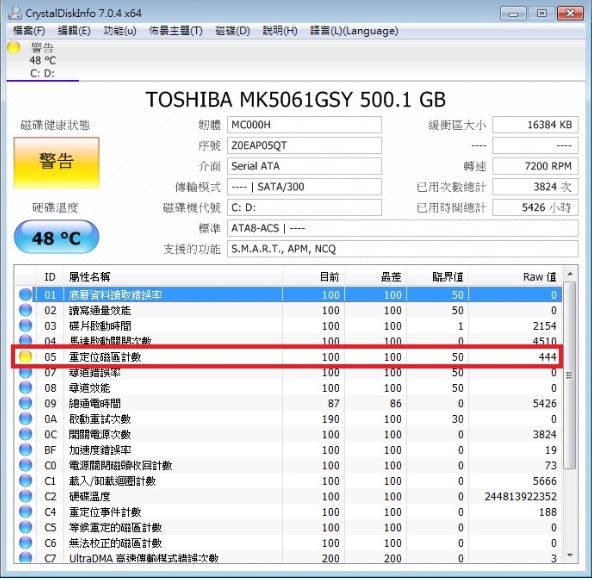Select the 重定位磁區計數 attribute row
Screen dimensions: 592x580
click(x=288, y=356)
